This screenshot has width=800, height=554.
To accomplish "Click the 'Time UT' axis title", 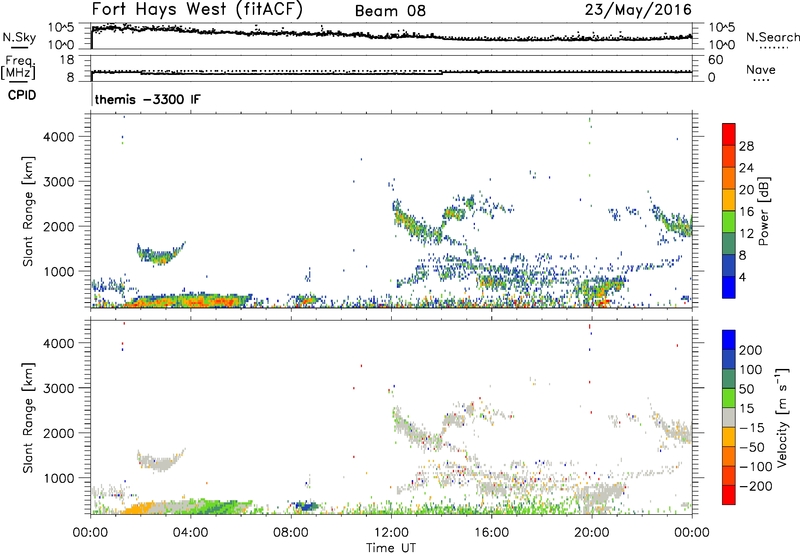I will (x=391, y=548).
